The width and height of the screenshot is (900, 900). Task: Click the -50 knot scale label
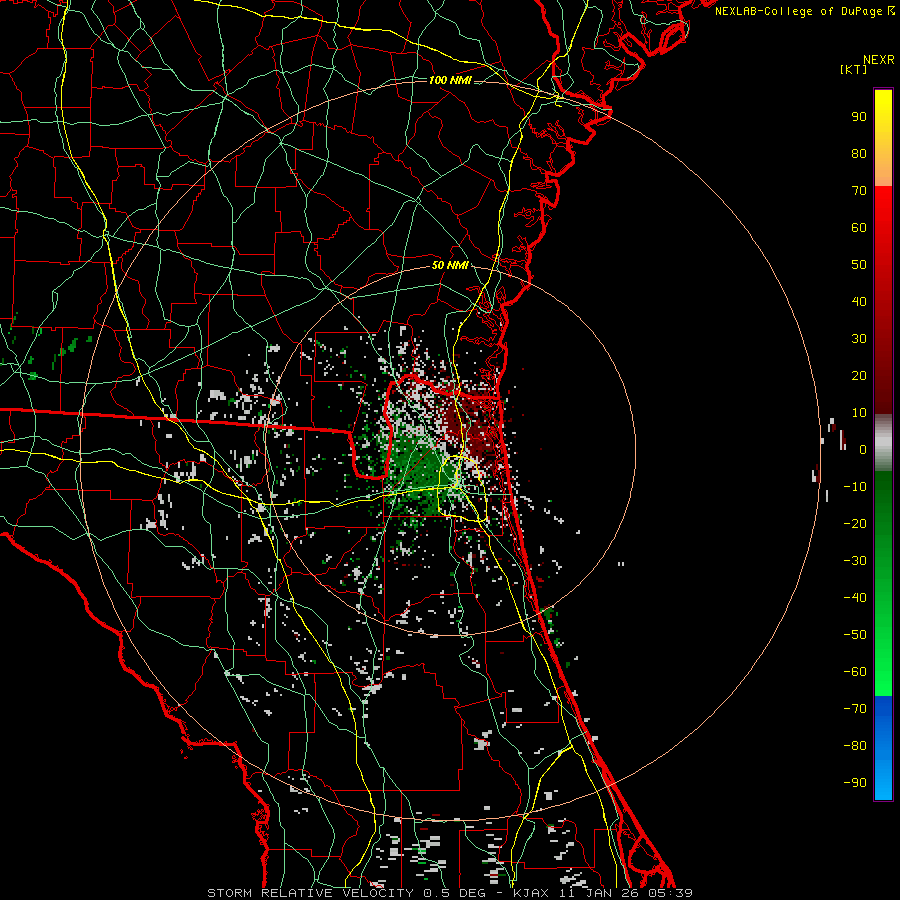point(855,635)
